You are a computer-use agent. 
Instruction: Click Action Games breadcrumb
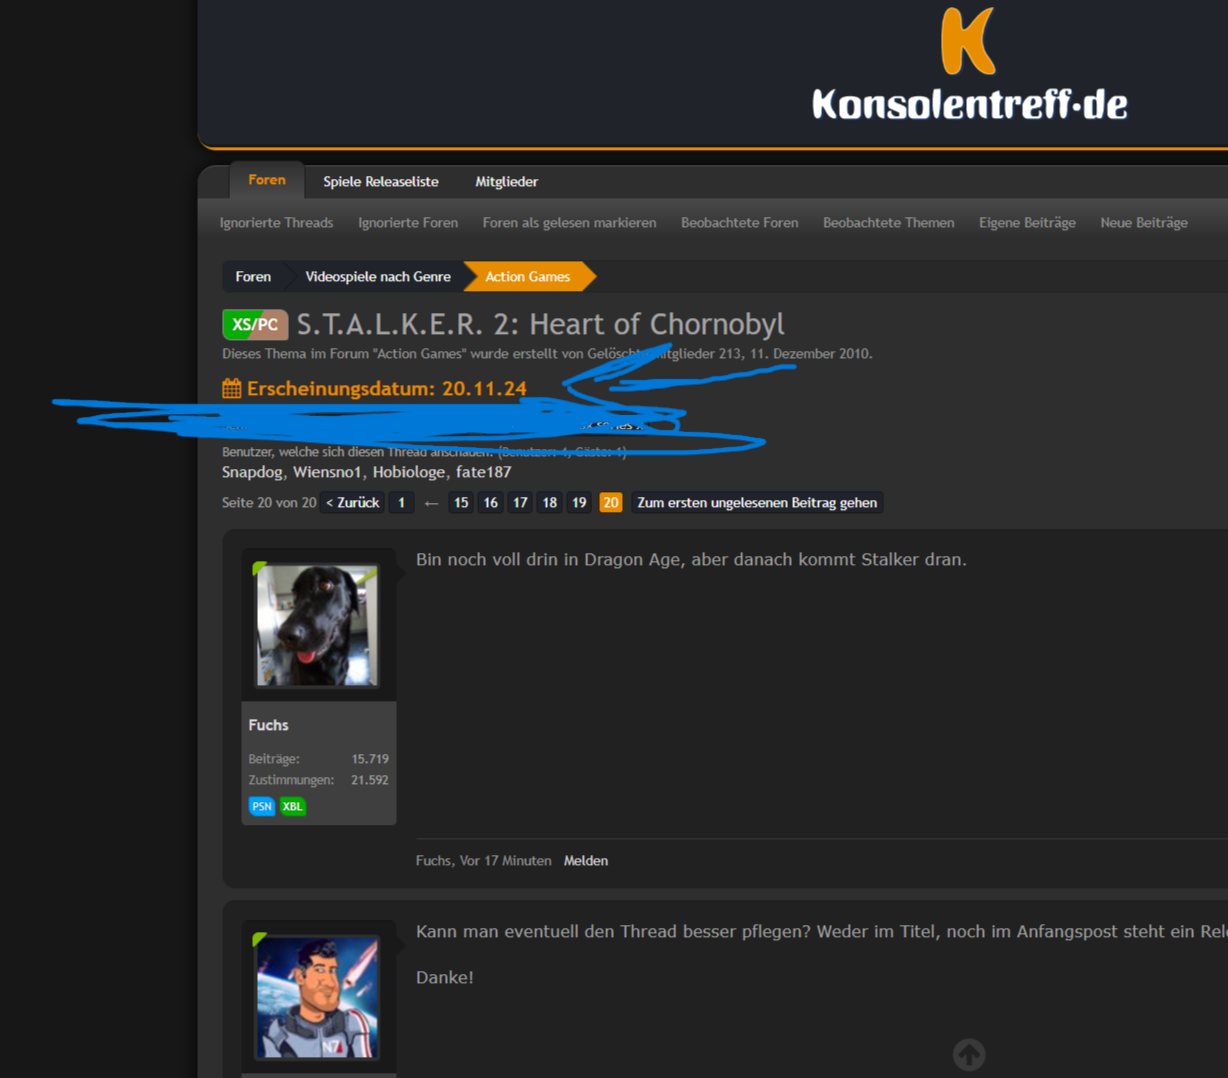(x=528, y=276)
